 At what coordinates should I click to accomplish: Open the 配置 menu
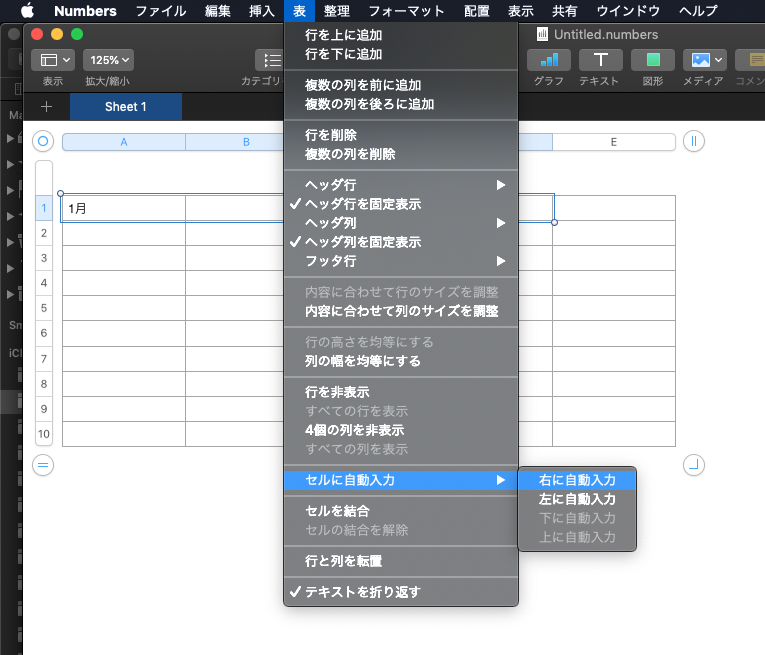point(477,10)
